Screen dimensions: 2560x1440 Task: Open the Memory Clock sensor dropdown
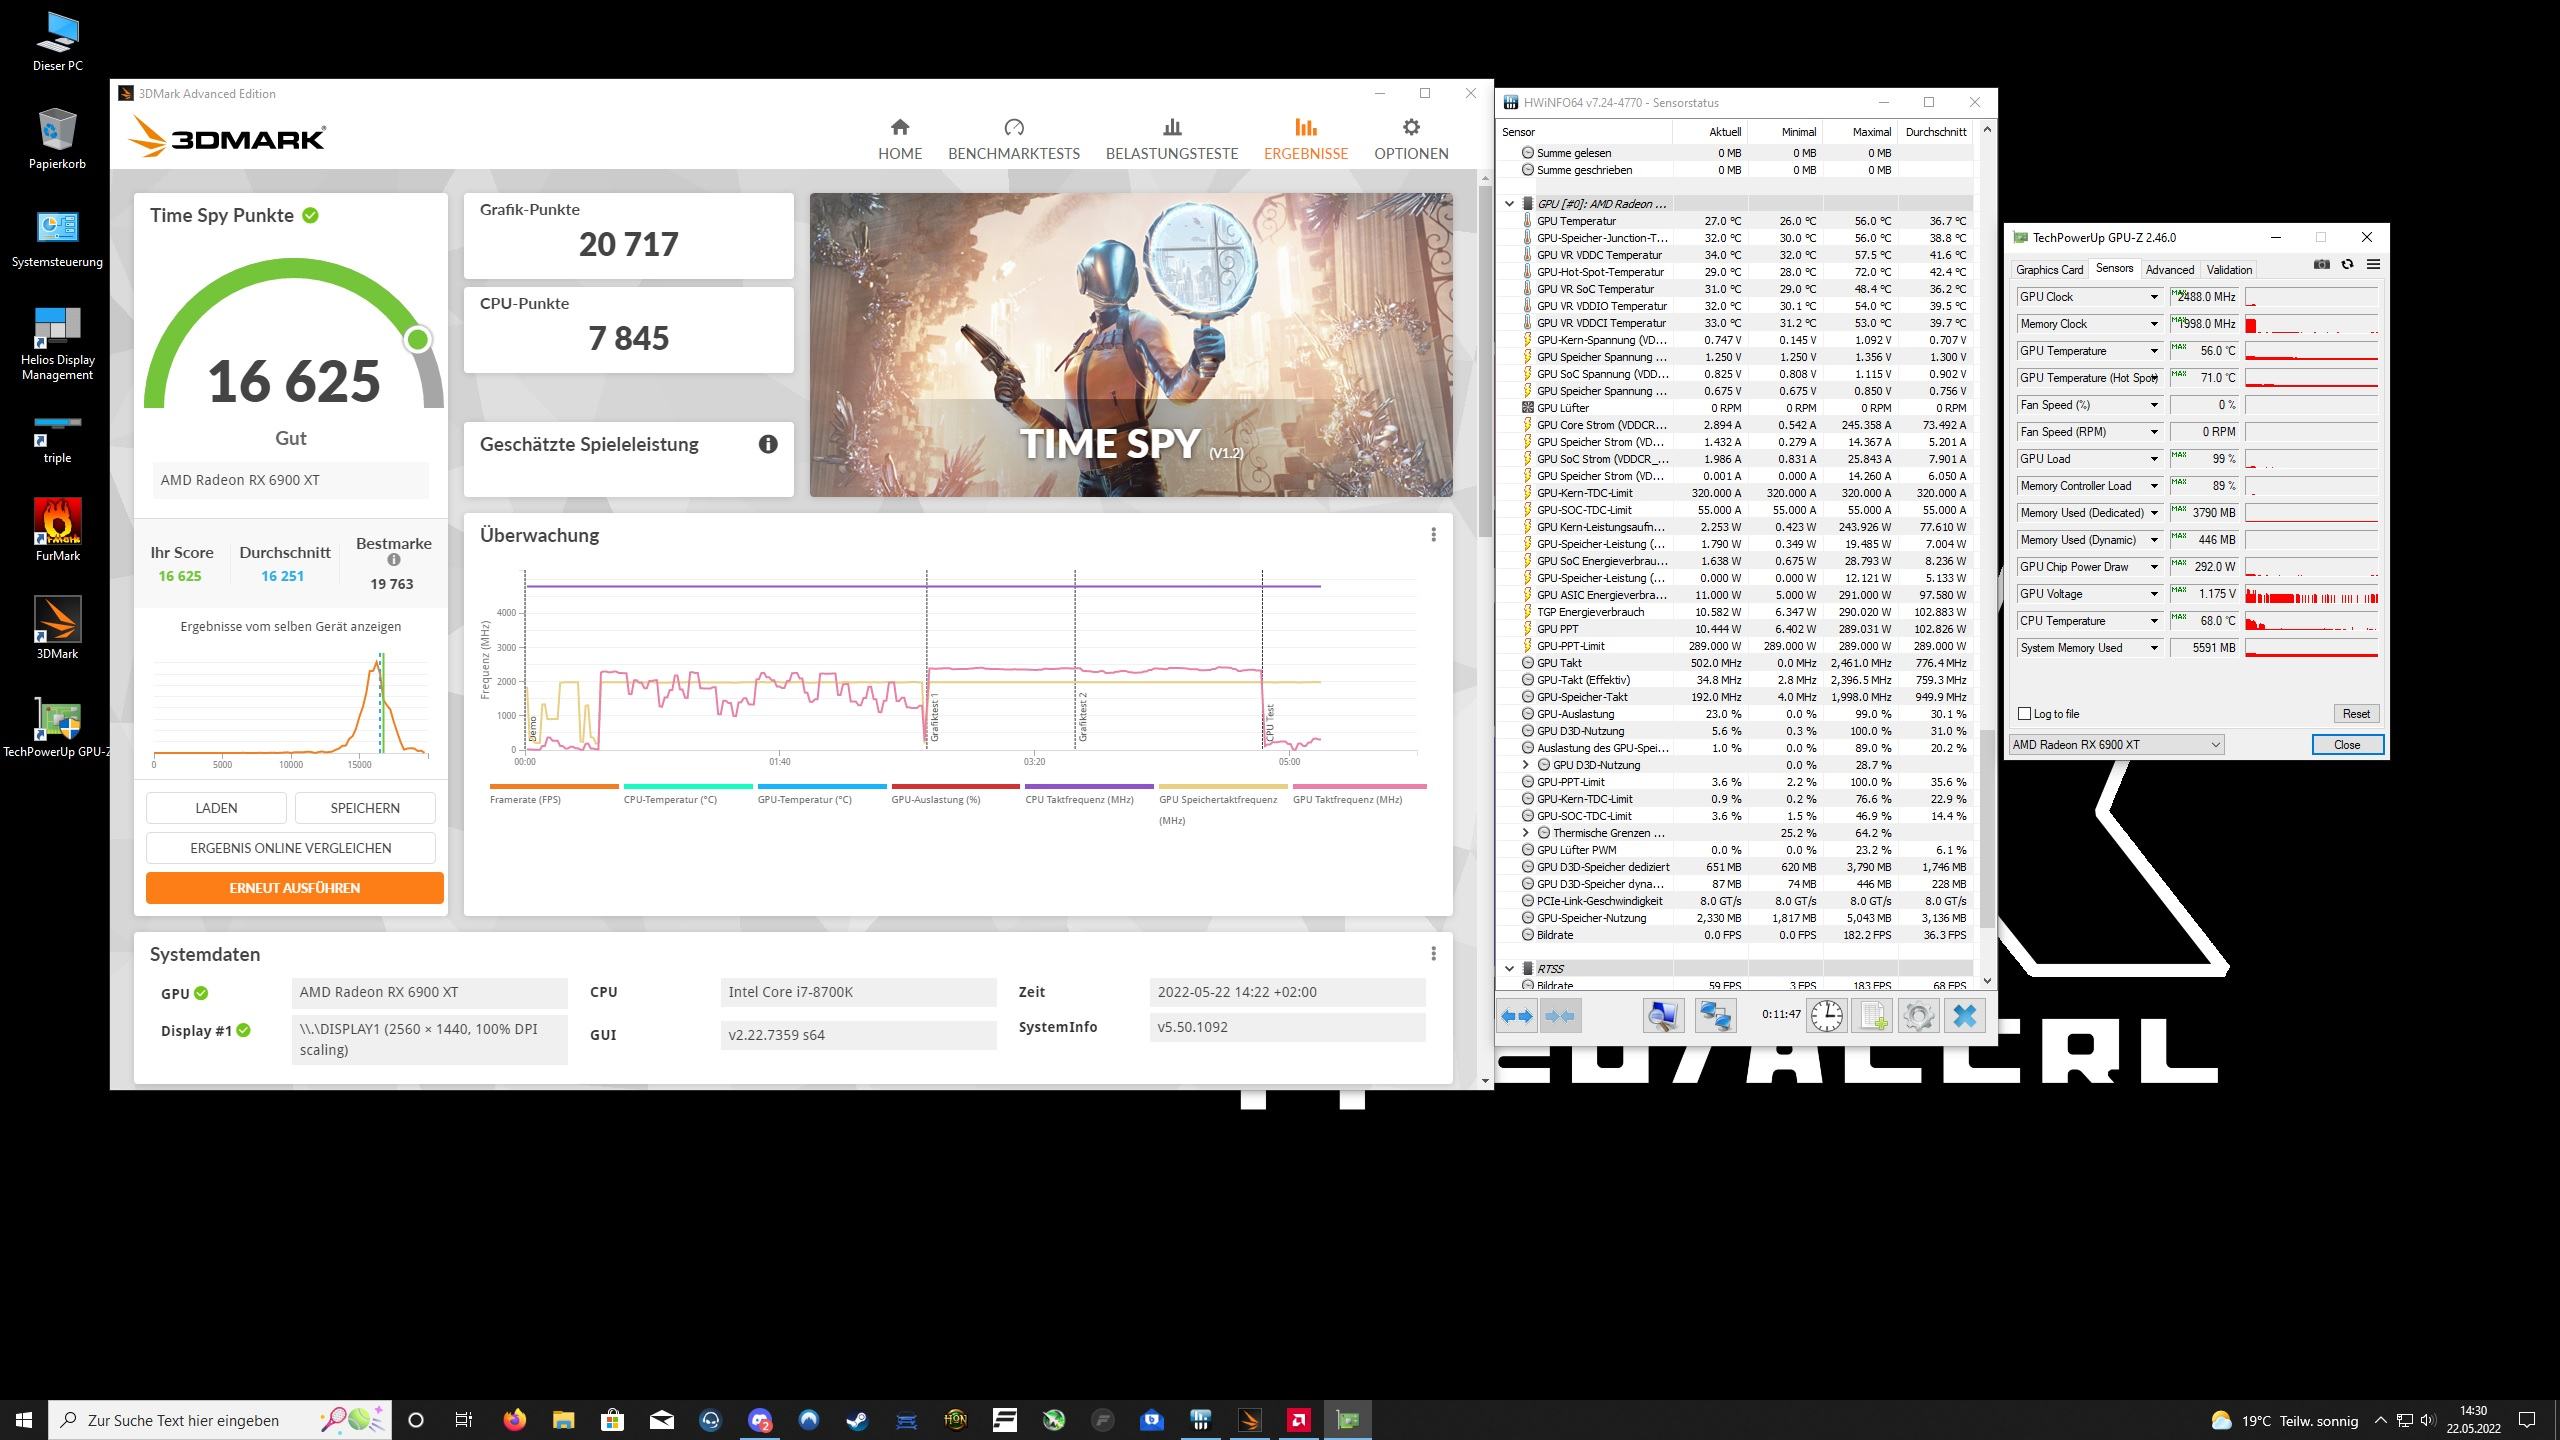[x=2154, y=324]
